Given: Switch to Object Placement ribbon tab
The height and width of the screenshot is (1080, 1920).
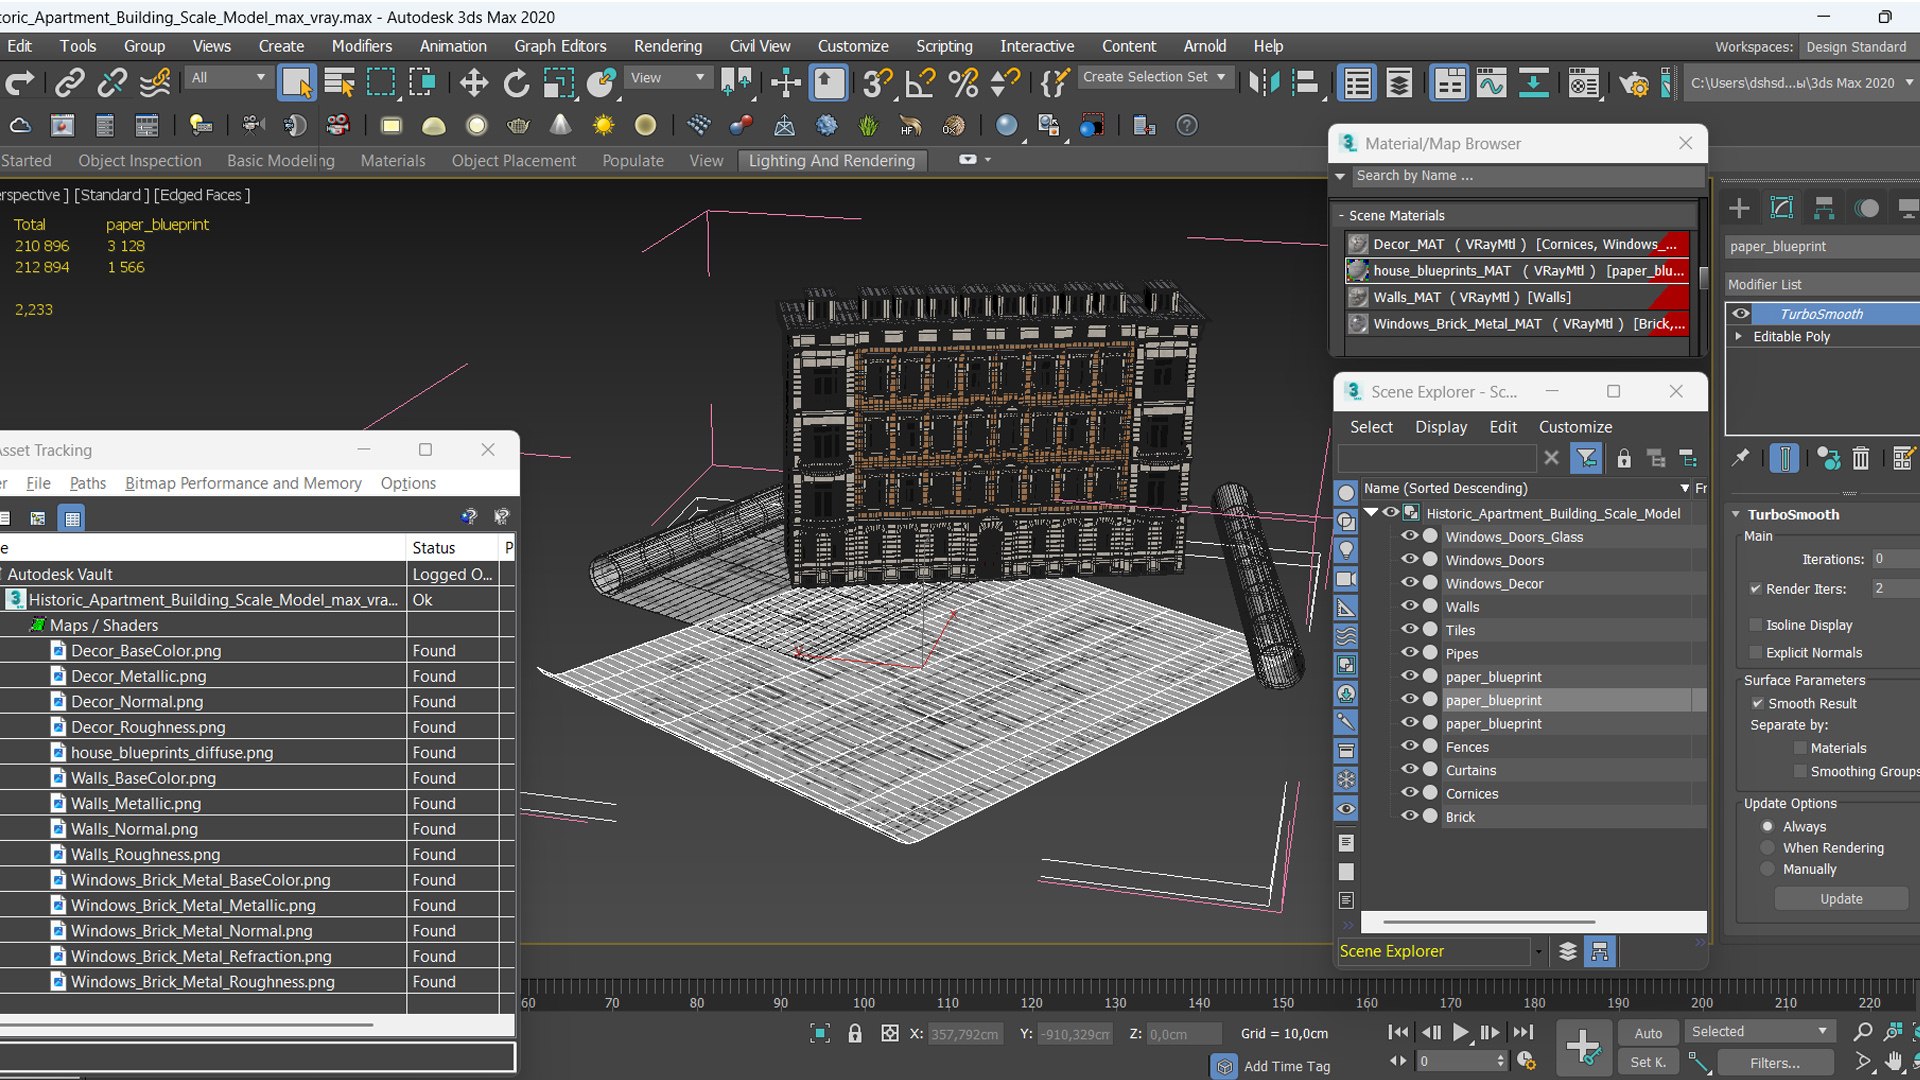Looking at the screenshot, I should coord(513,161).
